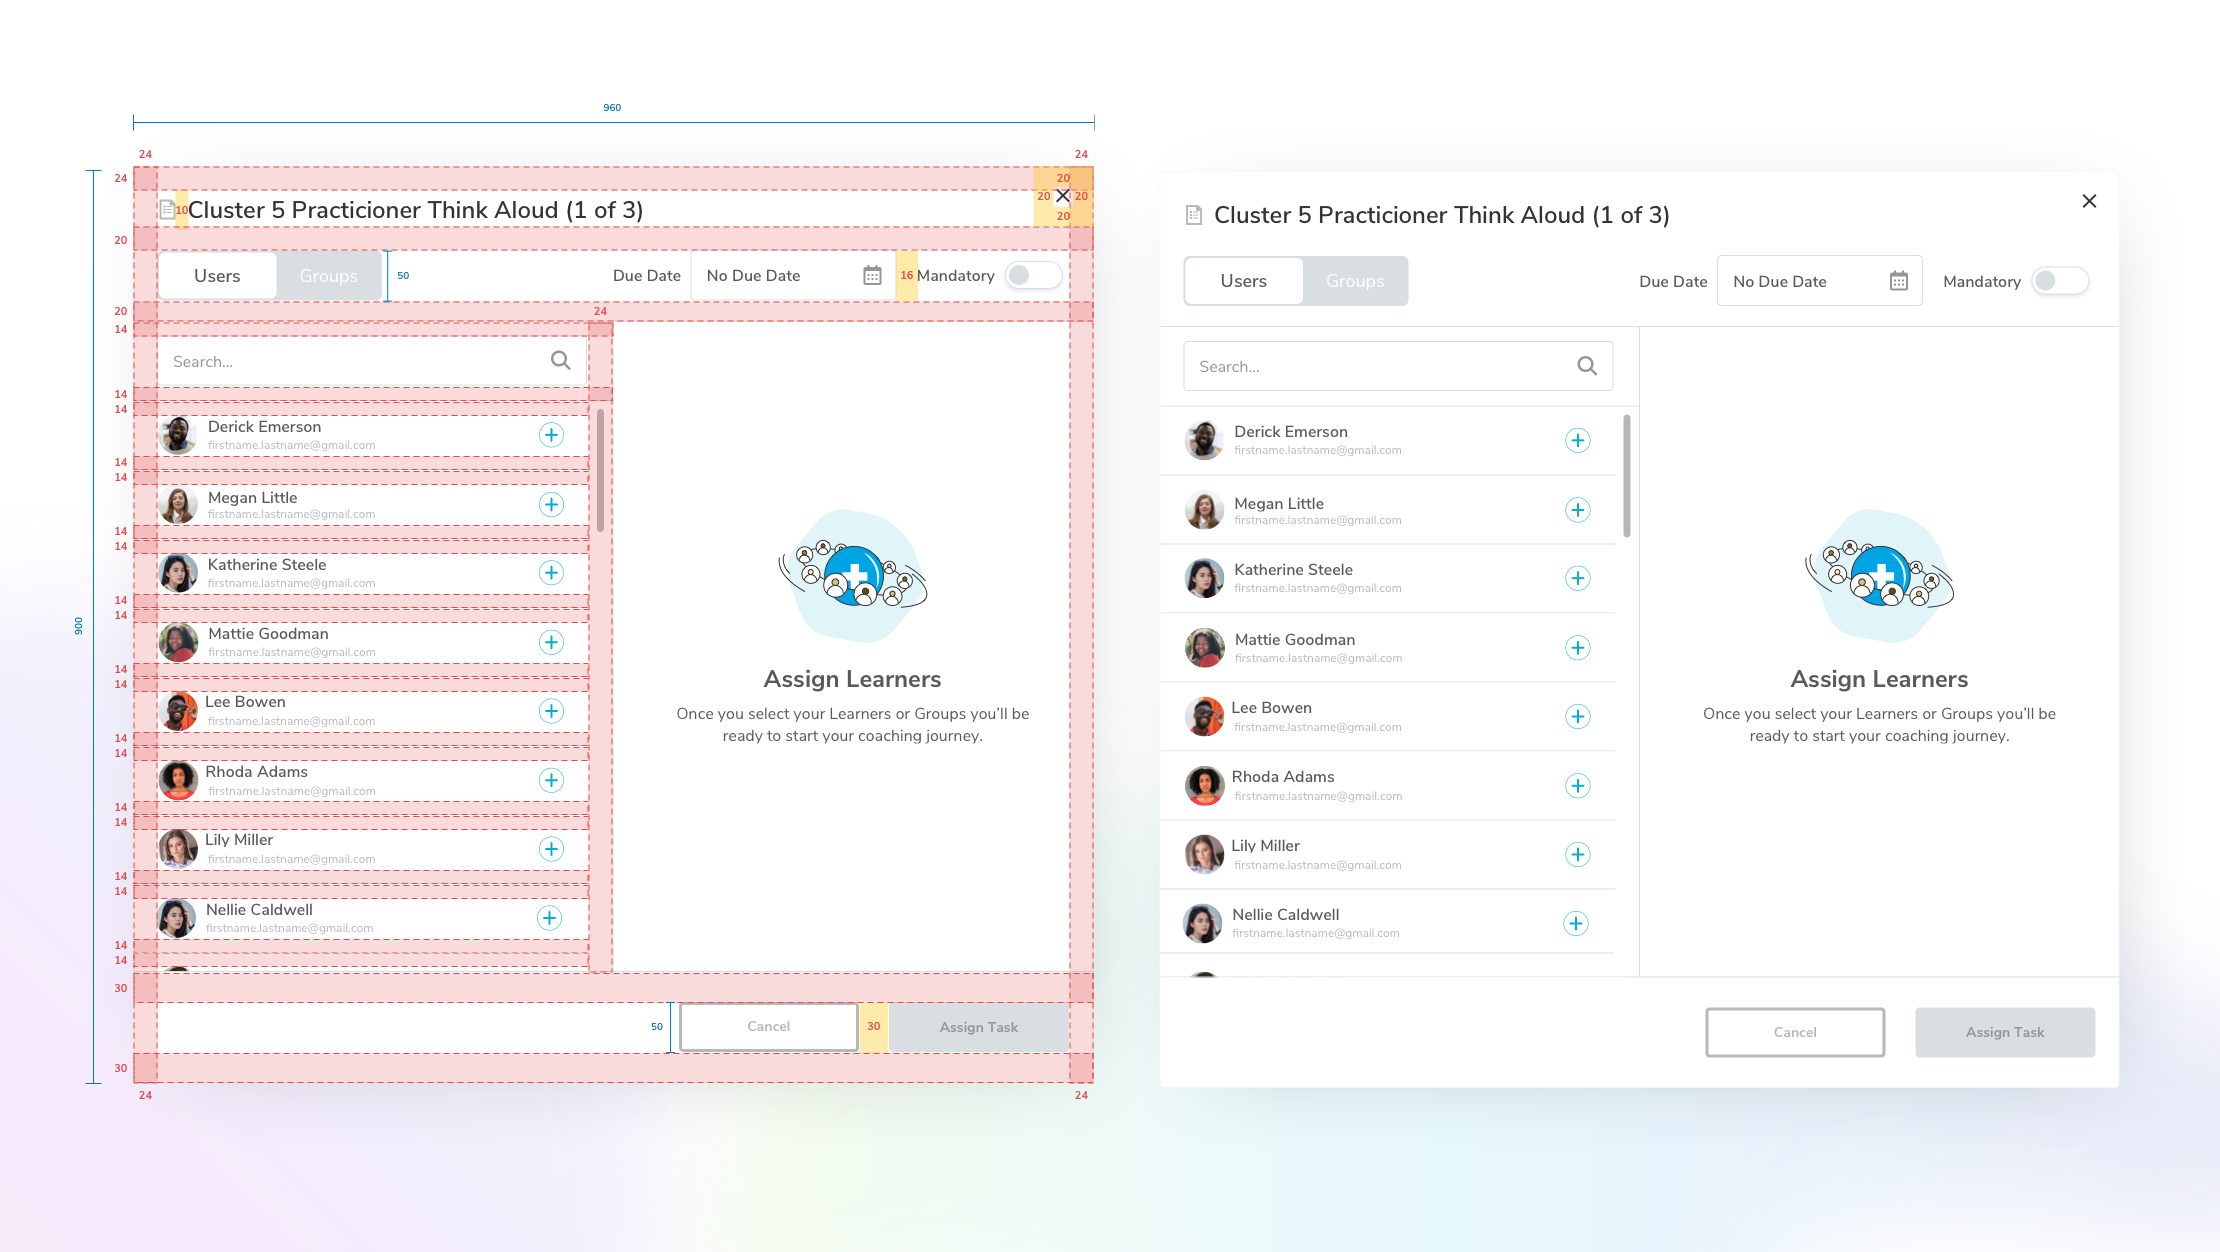
Task: Add Derick Emerson in the right dialog
Action: 1578,441
